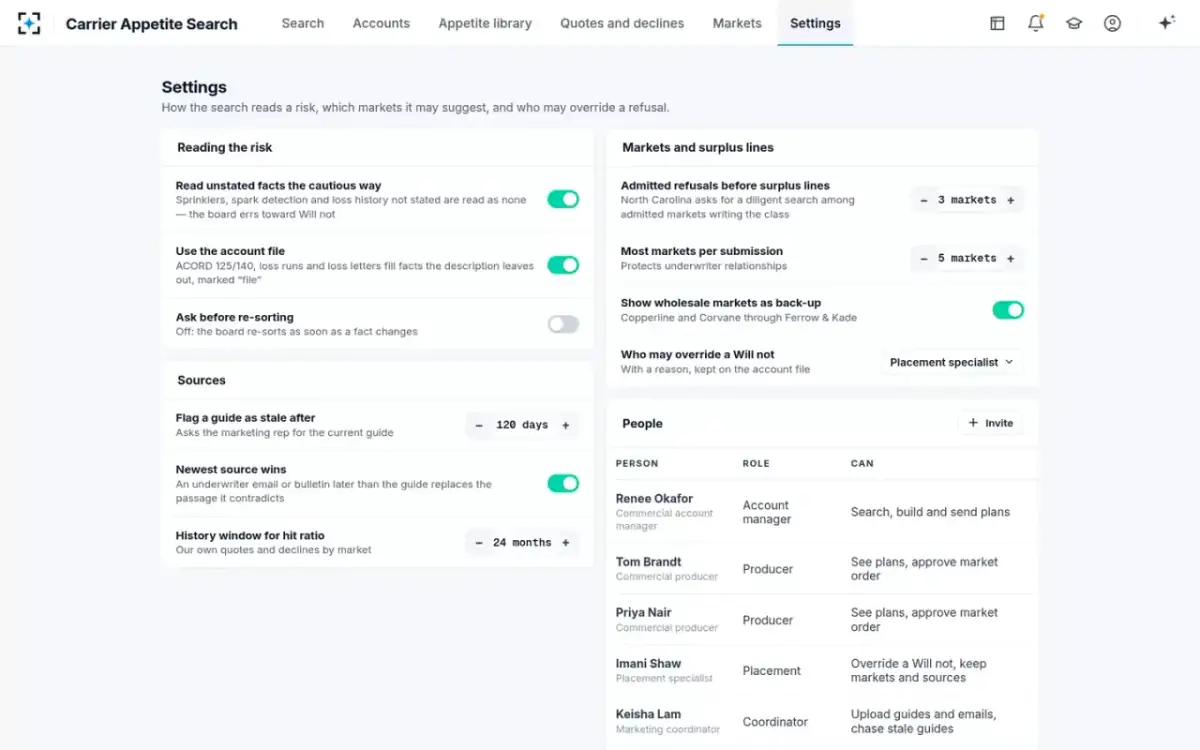Increase stale guide days with plus
Image resolution: width=1200 pixels, height=750 pixels.
pyautogui.click(x=565, y=425)
